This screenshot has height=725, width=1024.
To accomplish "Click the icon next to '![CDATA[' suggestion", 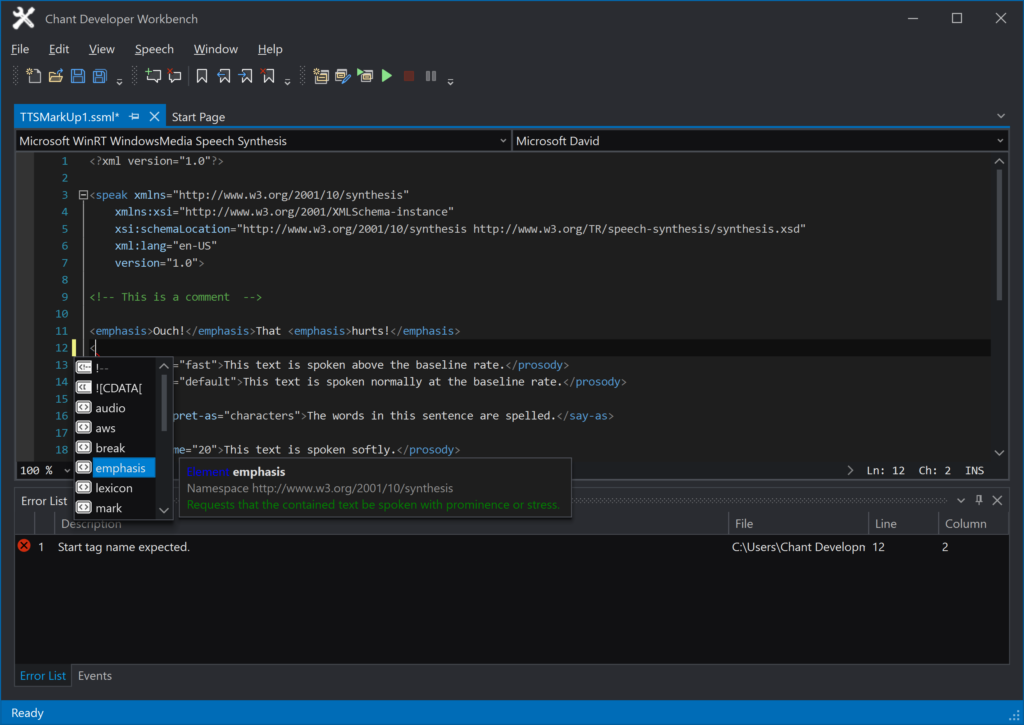I will [x=84, y=387].
